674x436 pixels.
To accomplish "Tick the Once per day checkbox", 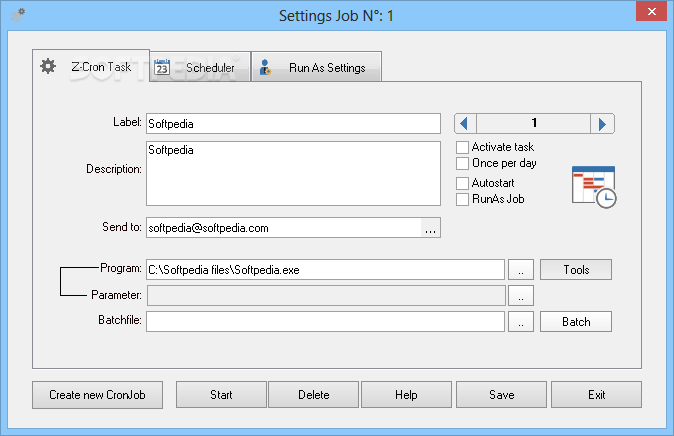I will click(463, 163).
